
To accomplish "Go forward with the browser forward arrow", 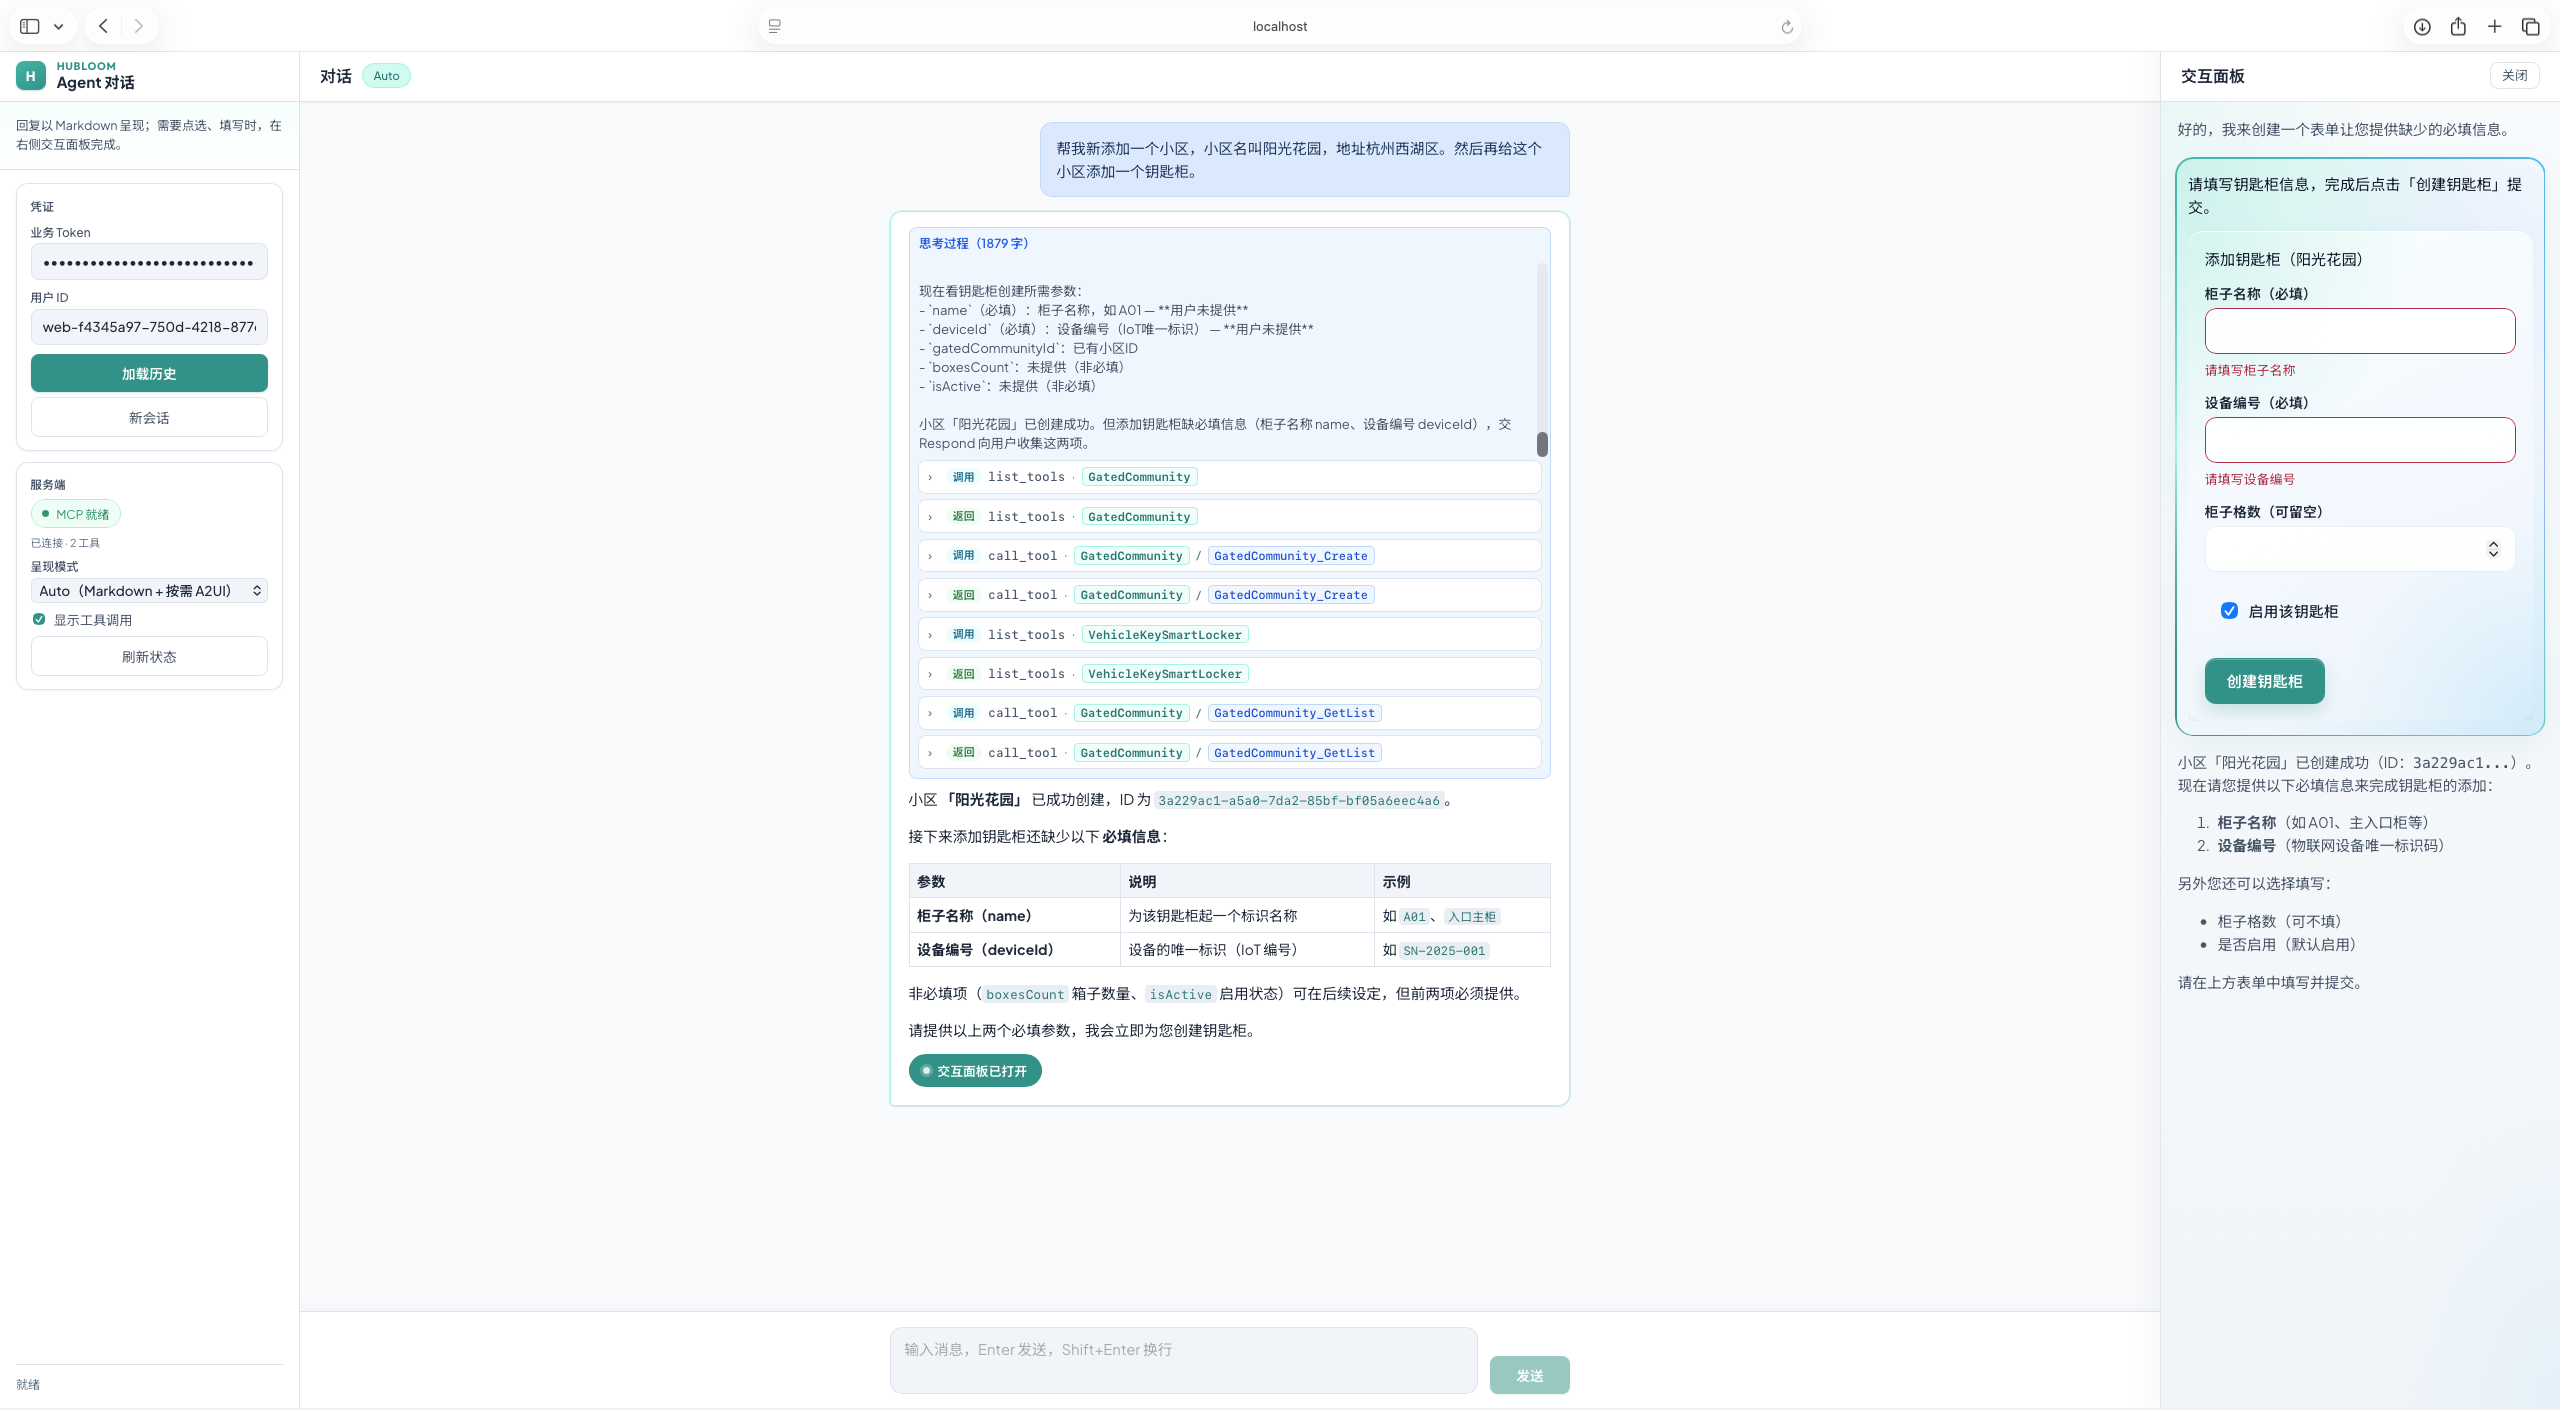I will click(x=139, y=26).
